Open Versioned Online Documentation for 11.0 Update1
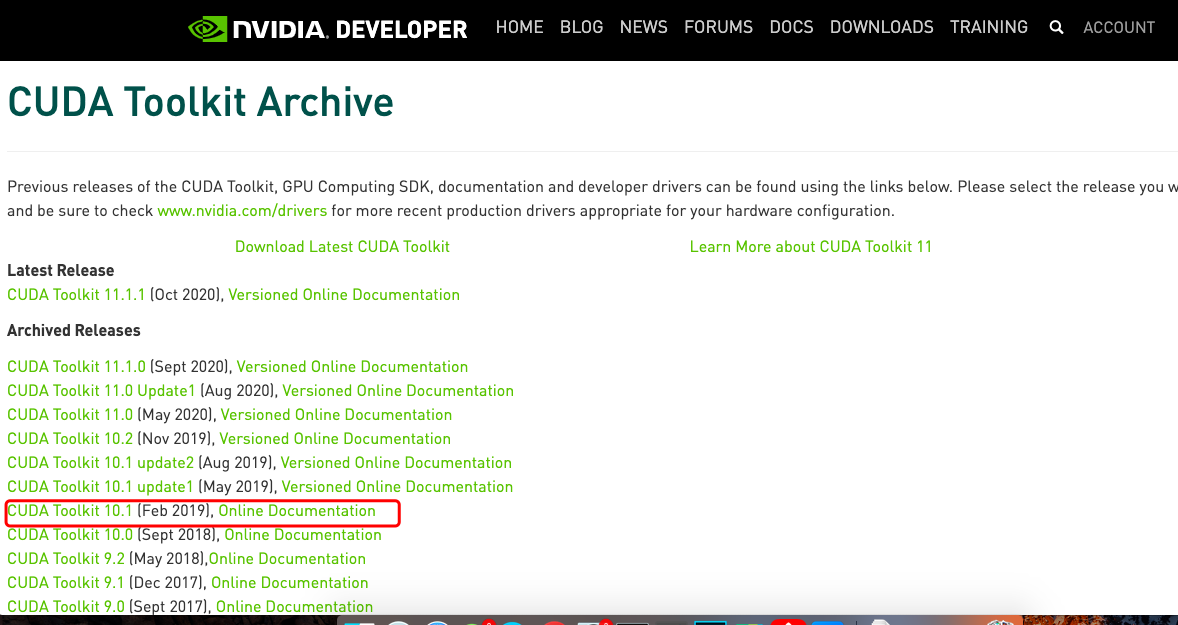1178x625 pixels. [398, 391]
